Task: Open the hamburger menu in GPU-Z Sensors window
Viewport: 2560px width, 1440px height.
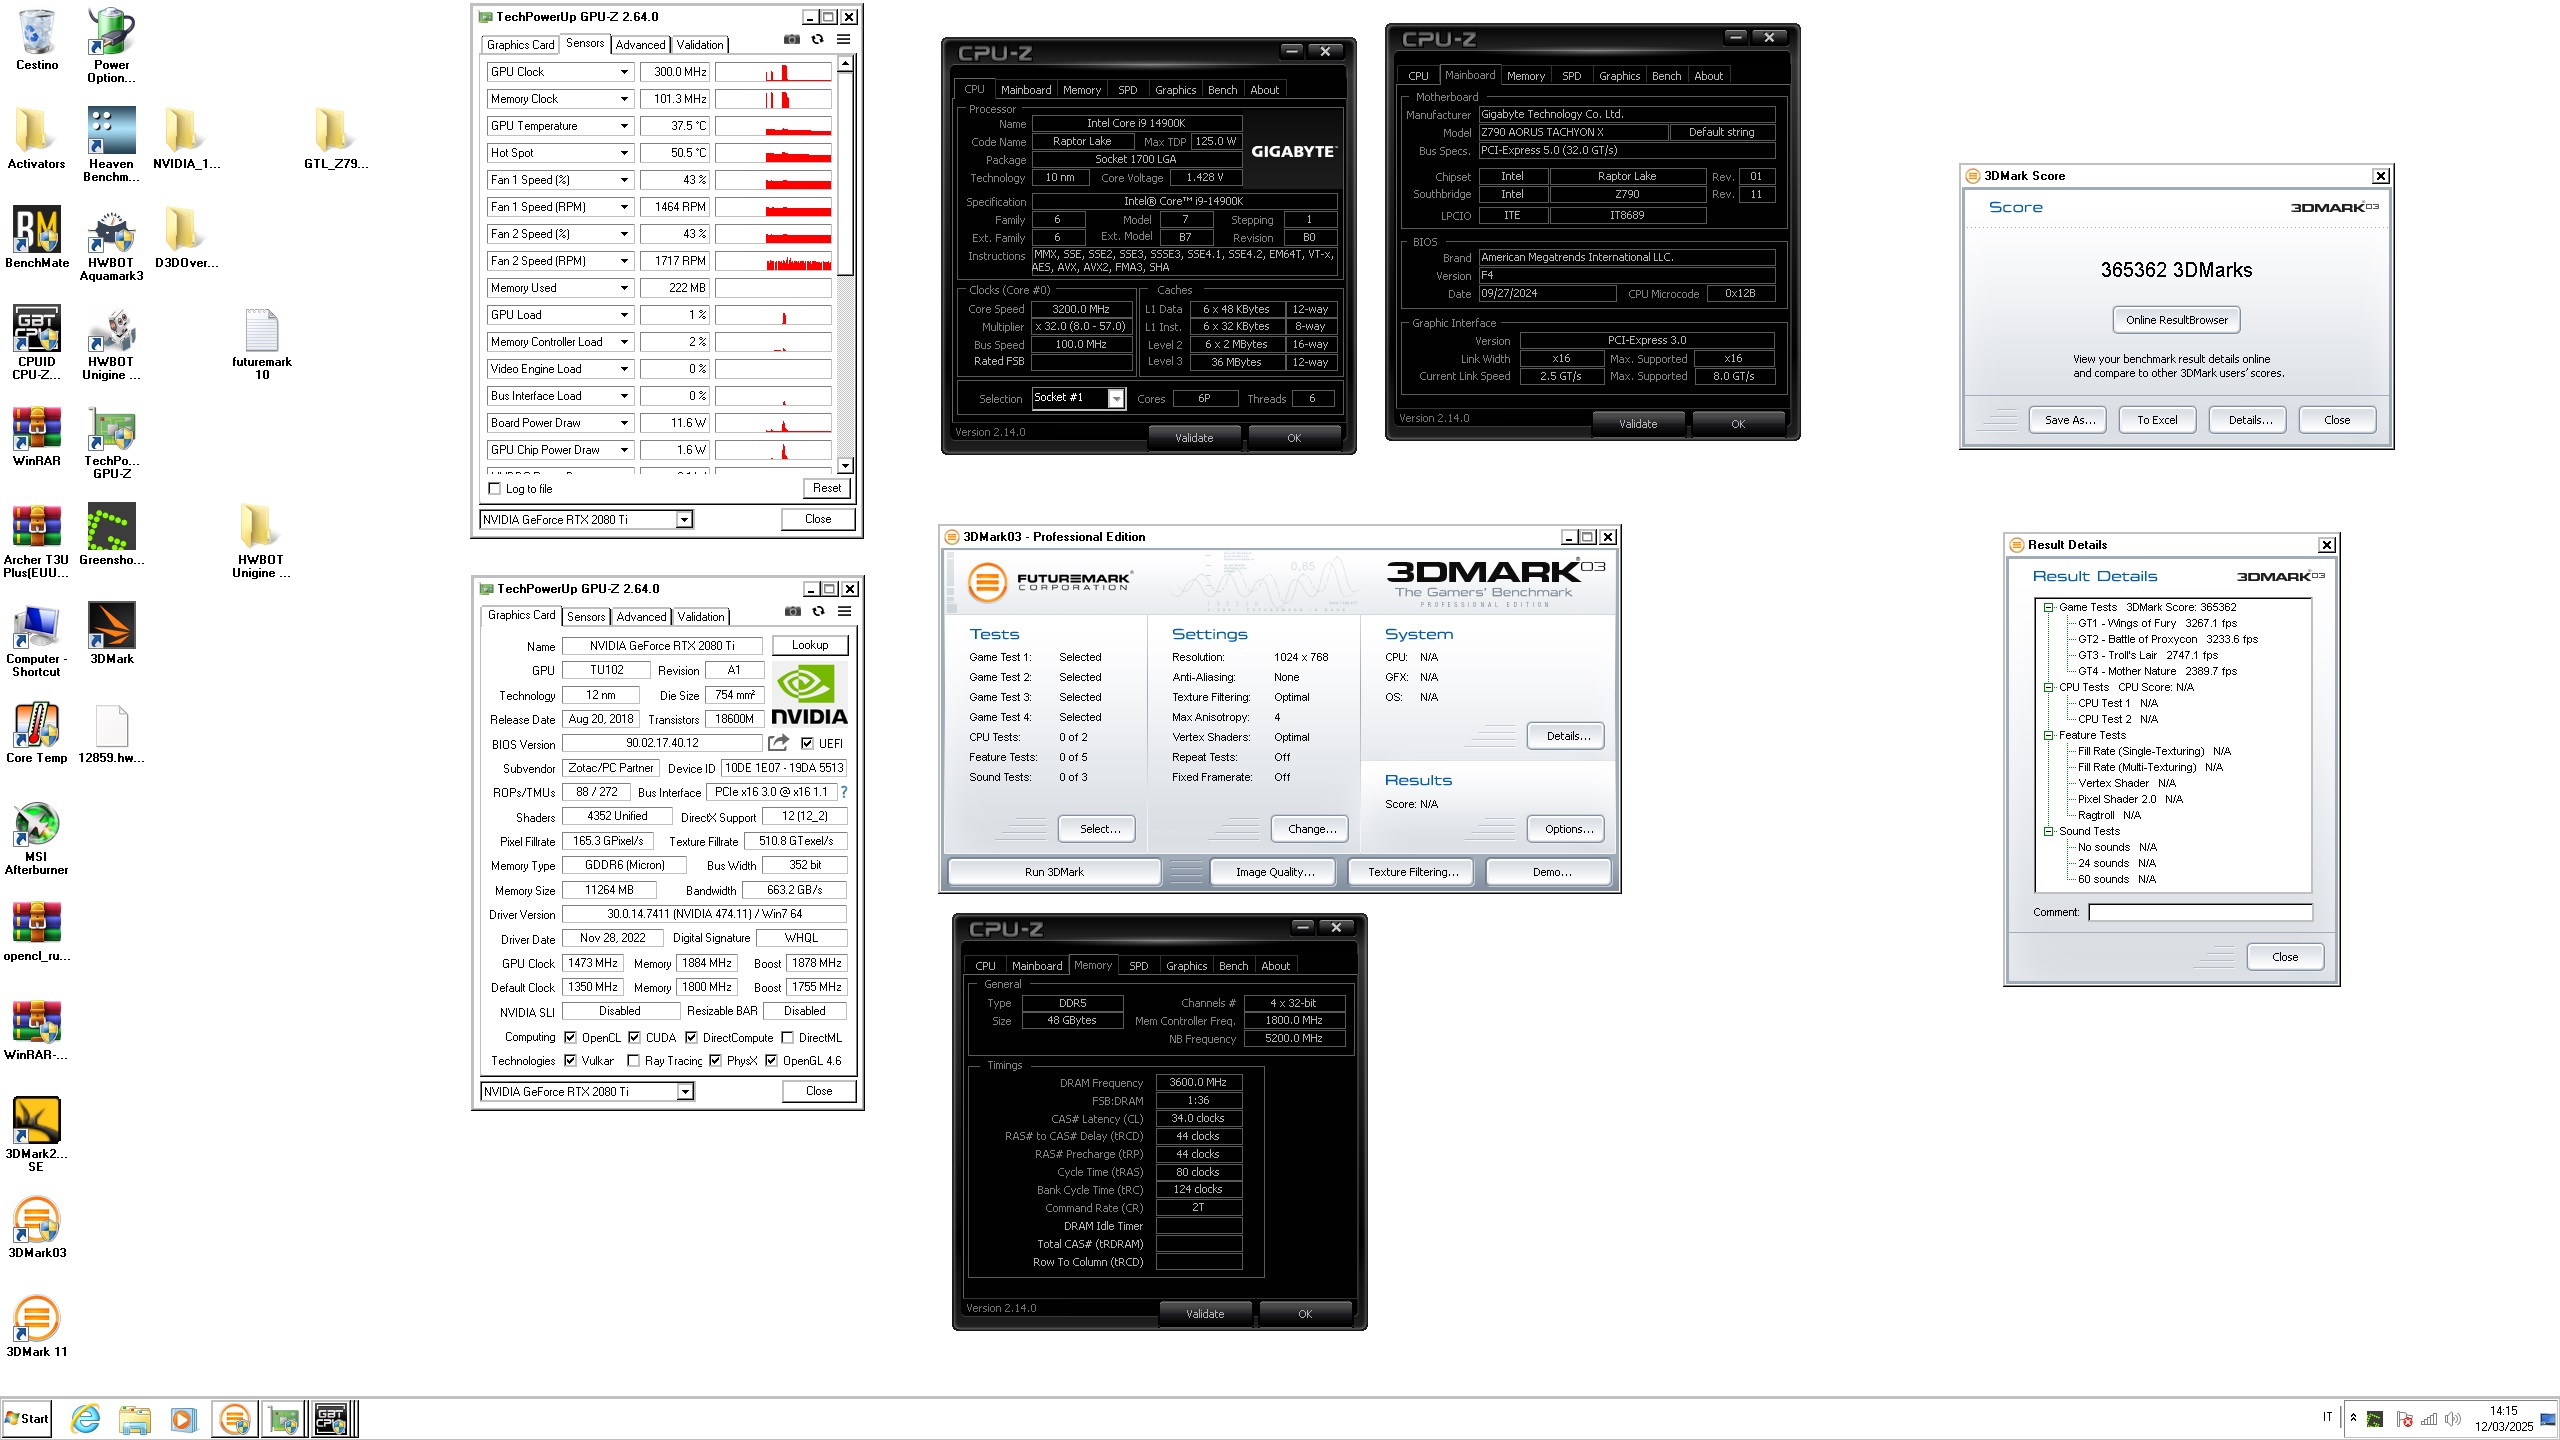Action: click(844, 39)
